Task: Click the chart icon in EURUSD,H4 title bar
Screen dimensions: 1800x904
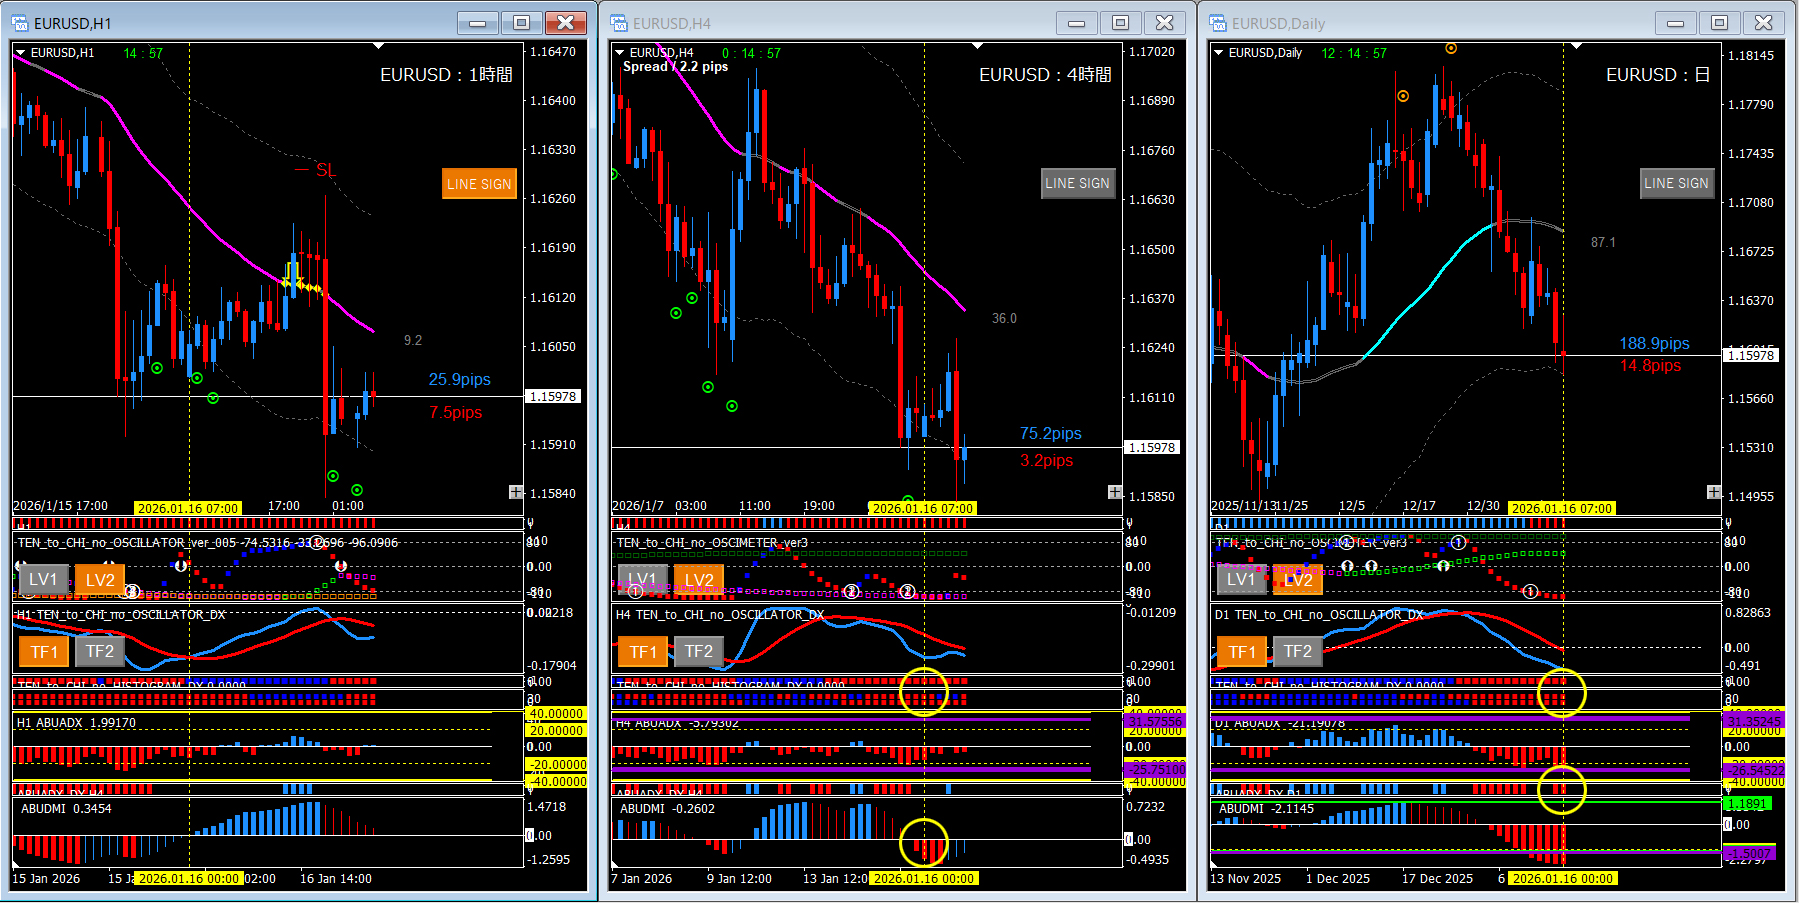Action: (x=619, y=23)
